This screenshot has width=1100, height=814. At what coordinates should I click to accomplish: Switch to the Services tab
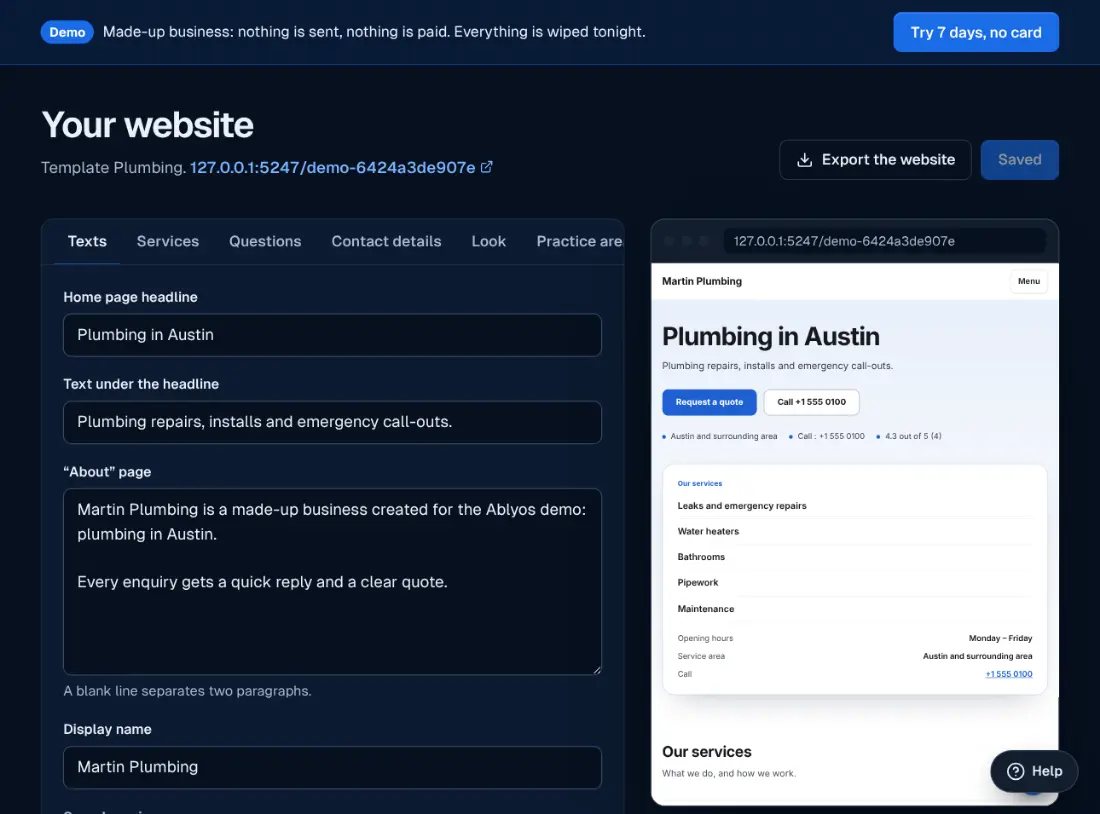tap(168, 241)
